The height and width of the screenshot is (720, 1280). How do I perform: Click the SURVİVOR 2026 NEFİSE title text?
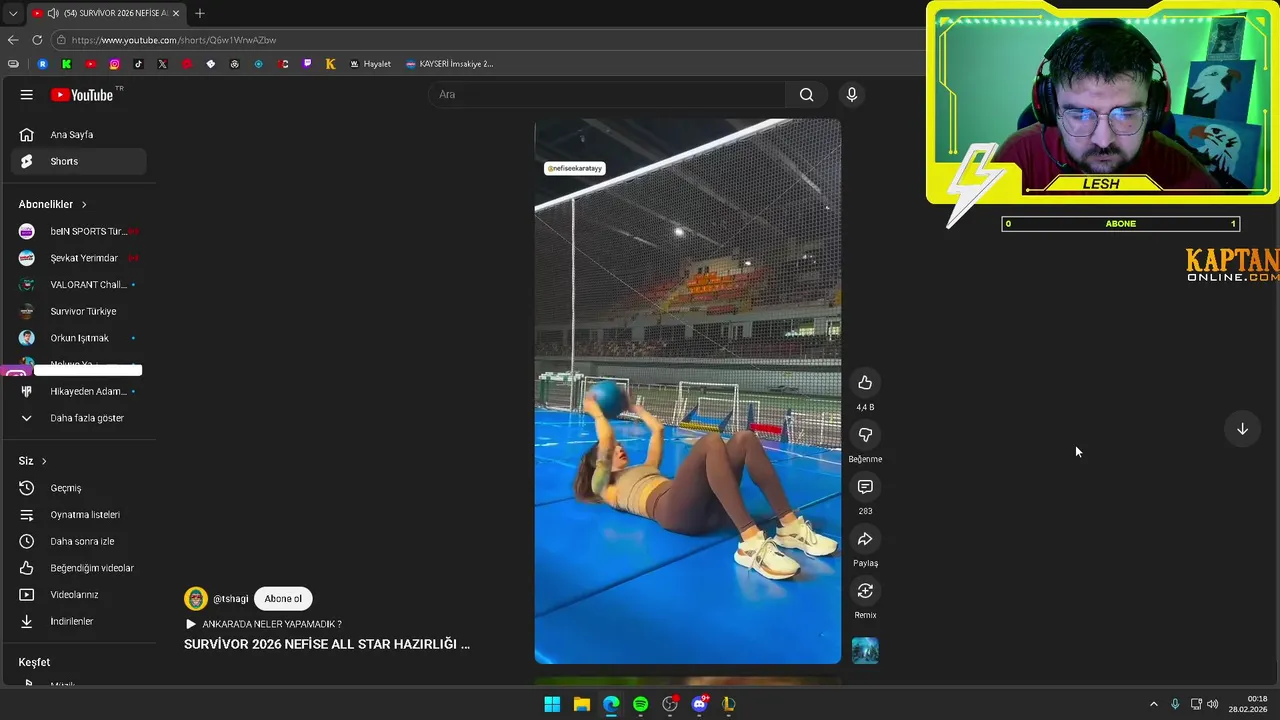[x=327, y=644]
